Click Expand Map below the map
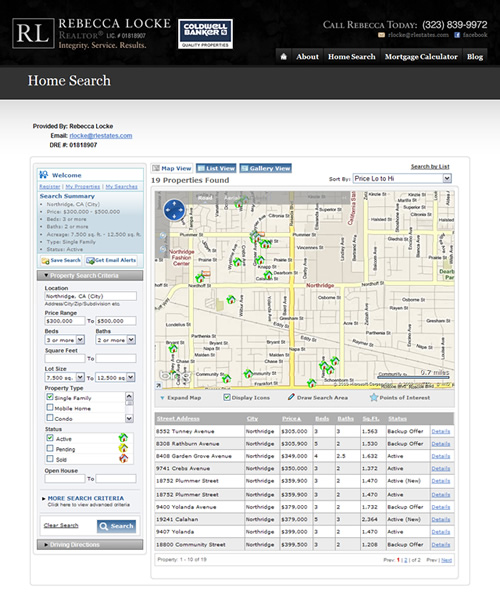500x599 pixels. coord(180,398)
